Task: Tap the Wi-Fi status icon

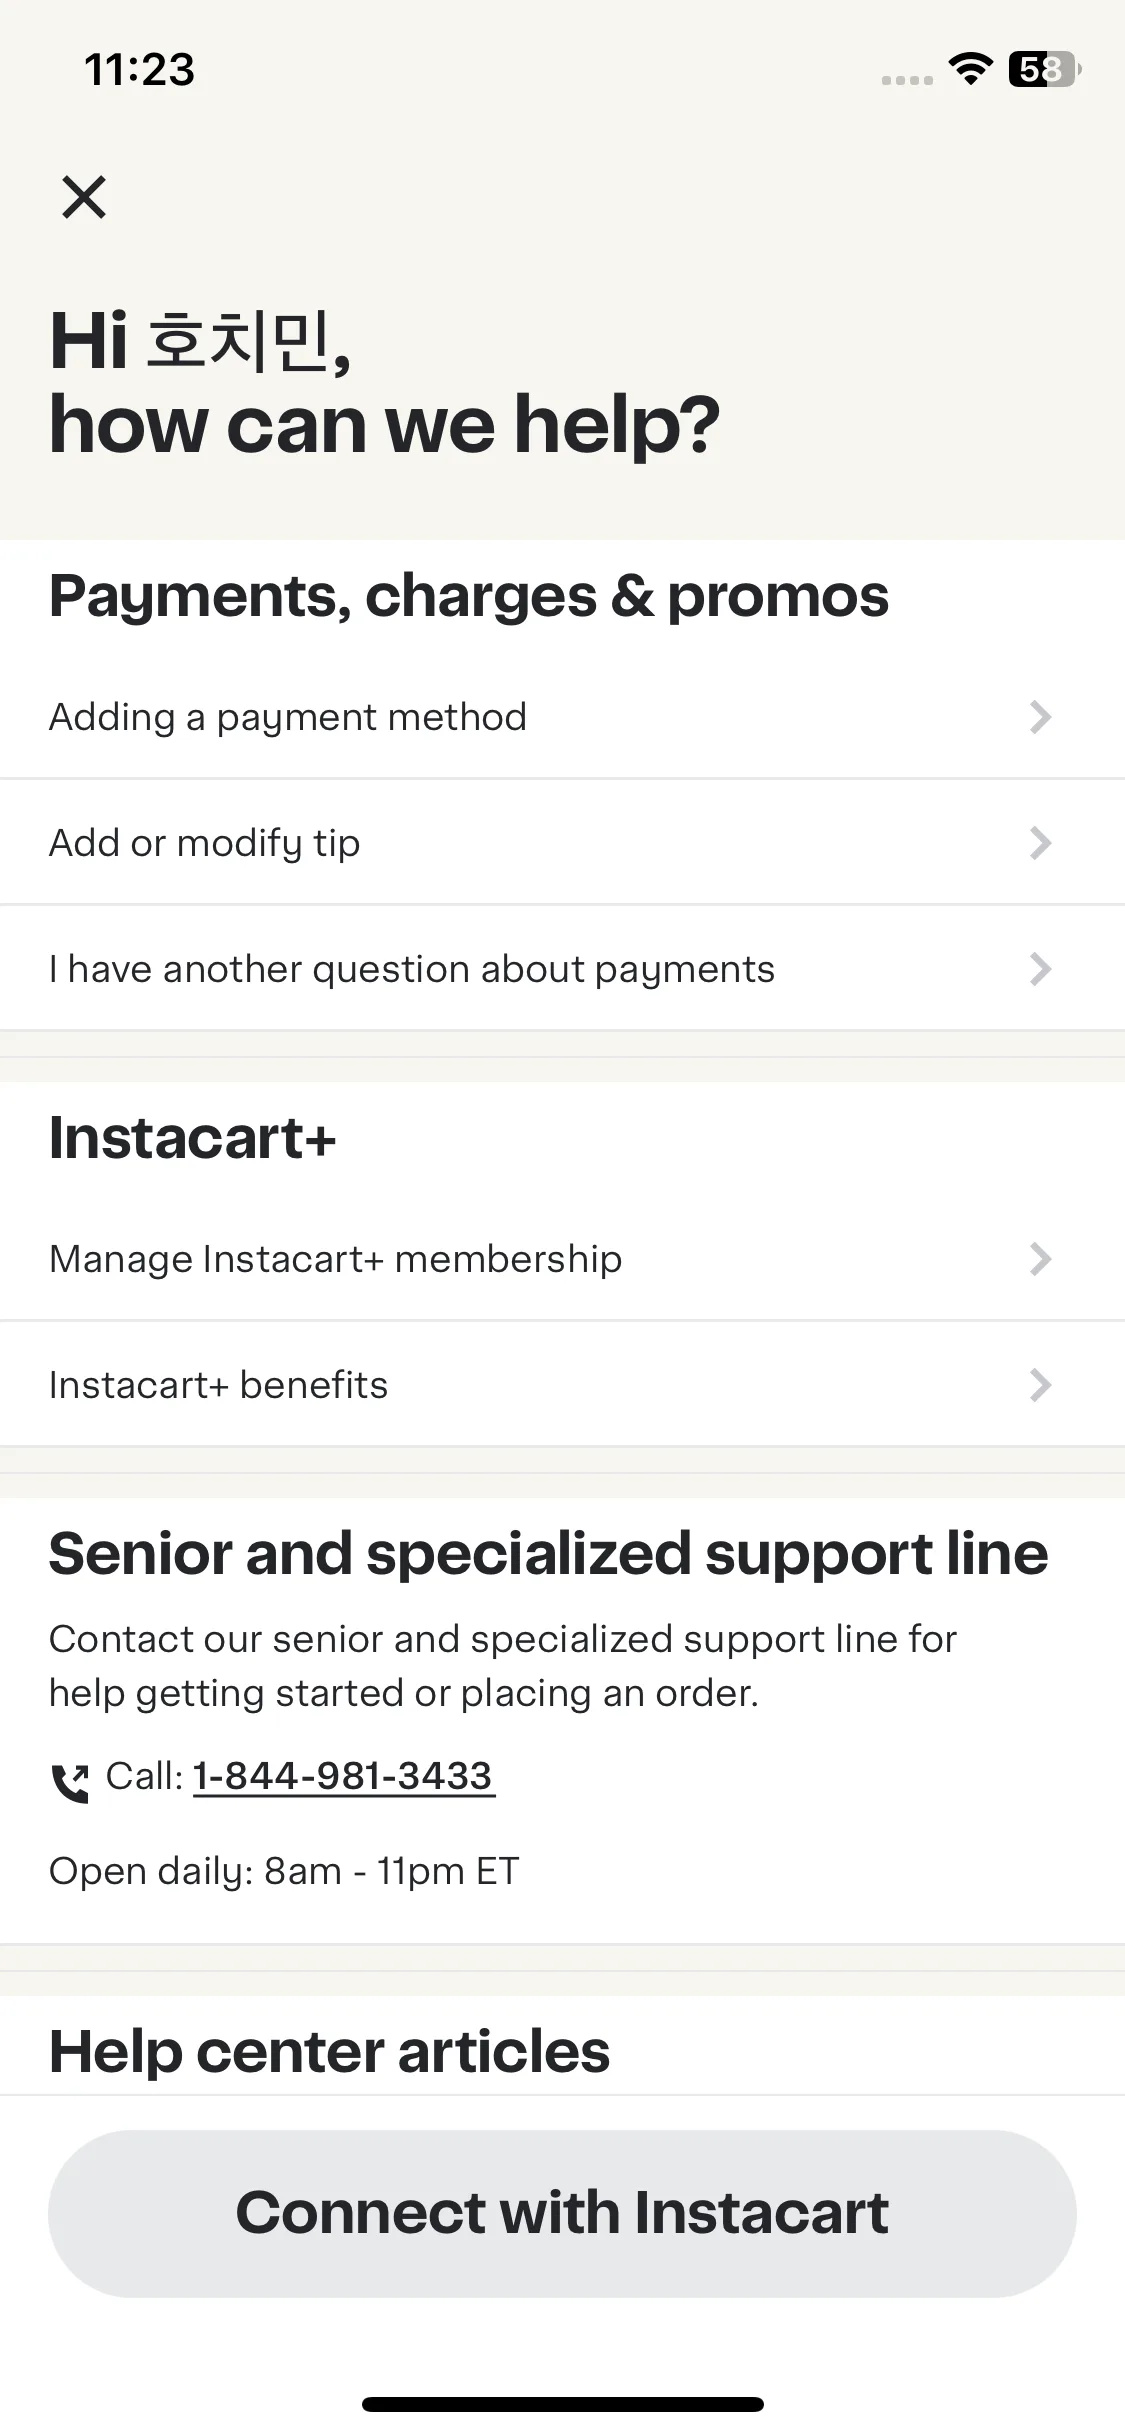Action: click(x=970, y=68)
